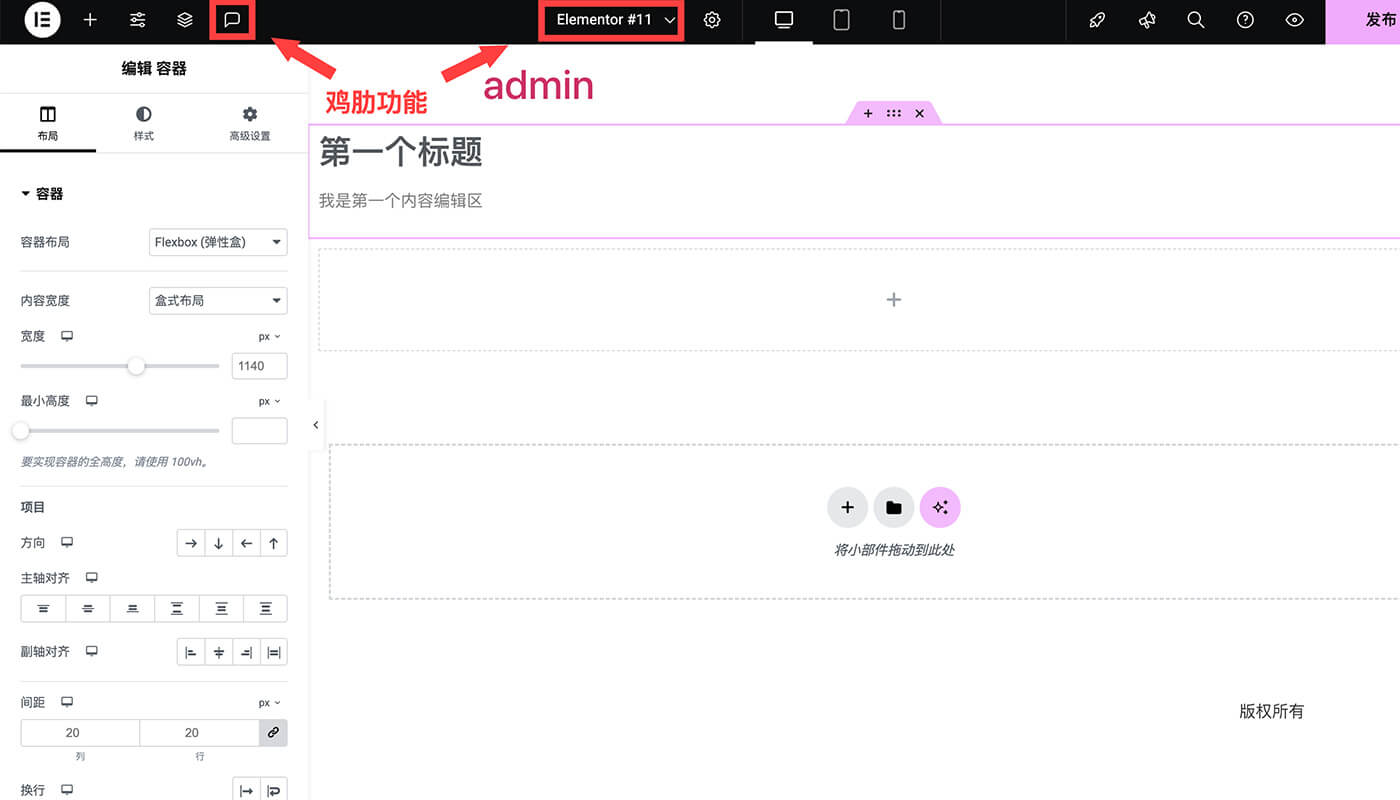The height and width of the screenshot is (800, 1400).
Task: Switch to mobile preview mode
Action: [899, 20]
